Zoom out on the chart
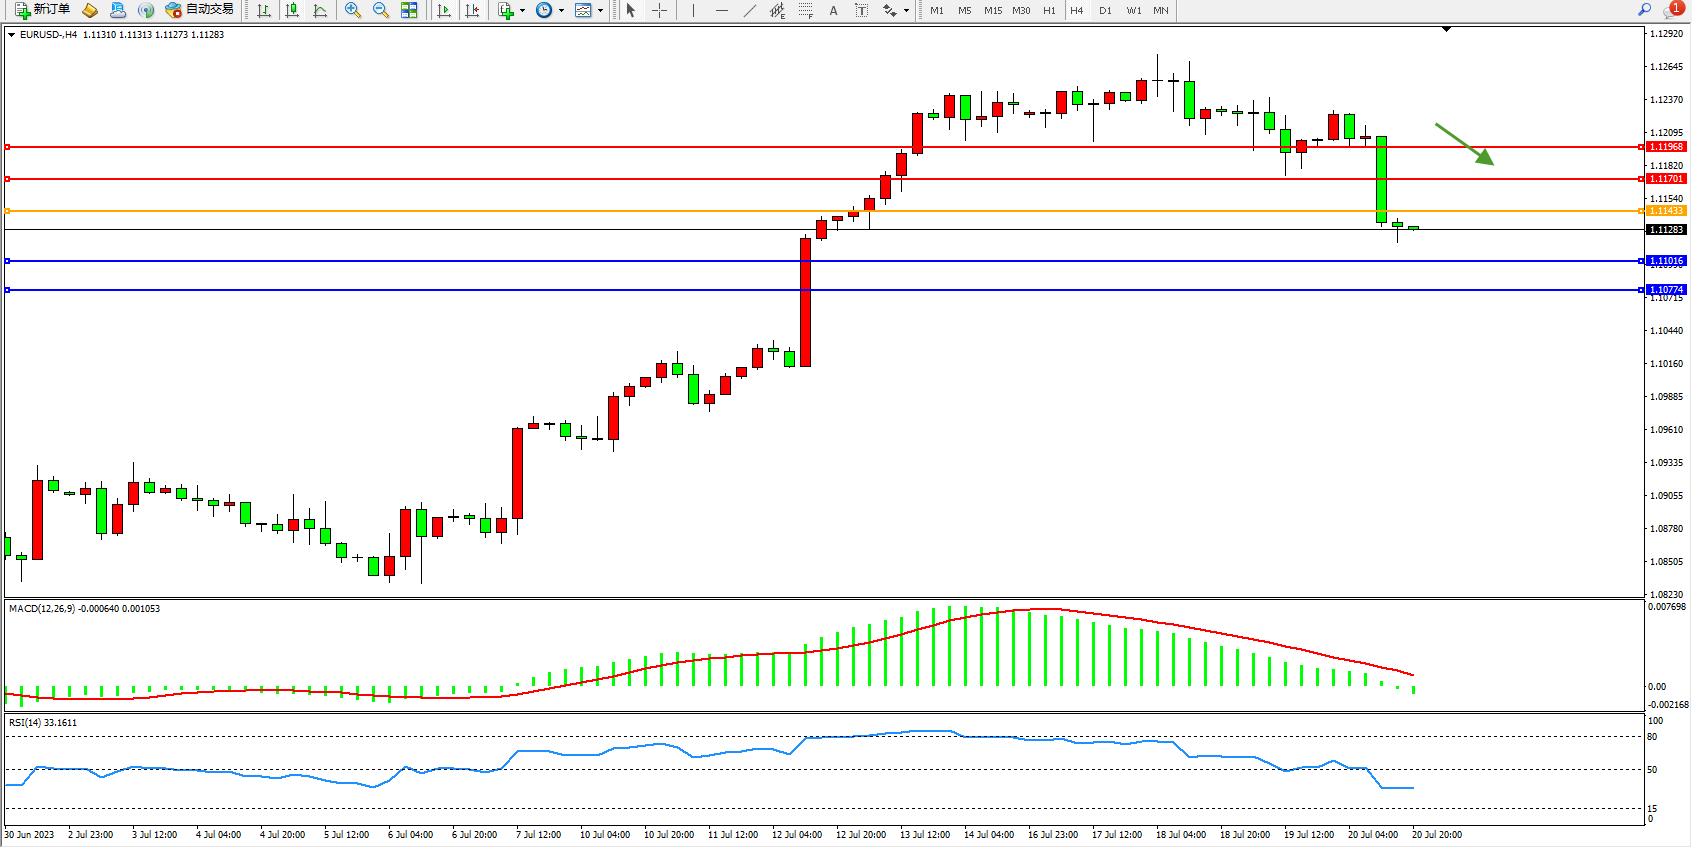Viewport: 1692px width, 848px height. click(381, 10)
